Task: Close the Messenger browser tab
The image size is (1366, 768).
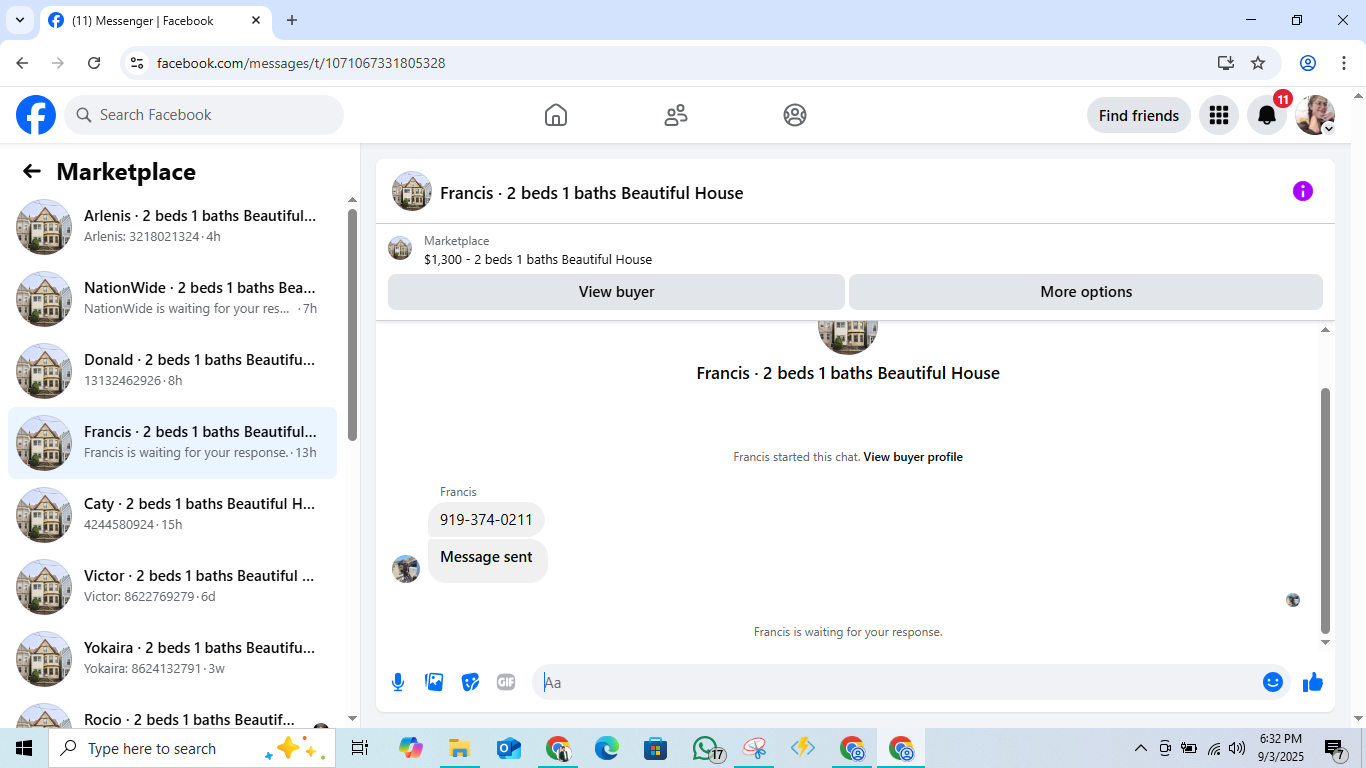Action: tap(256, 20)
